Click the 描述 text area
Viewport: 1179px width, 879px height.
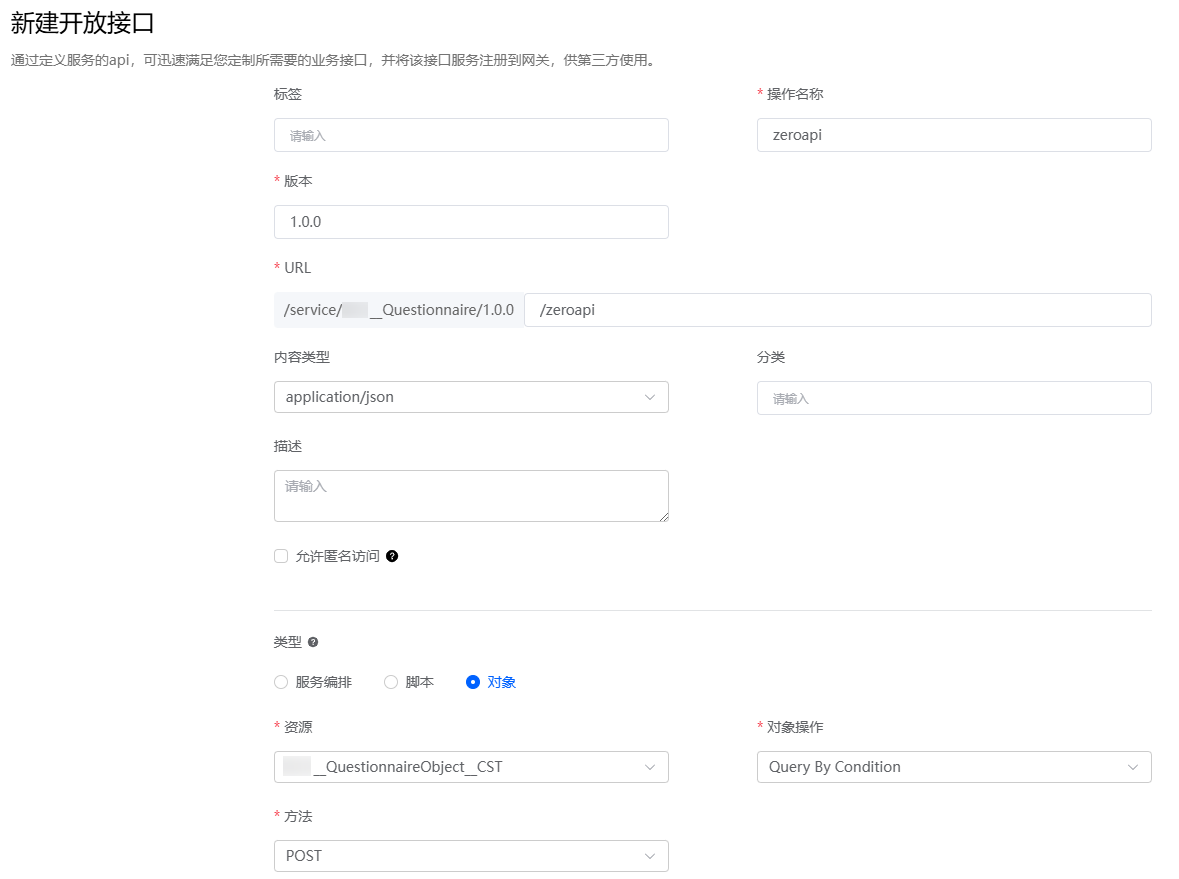point(471,496)
